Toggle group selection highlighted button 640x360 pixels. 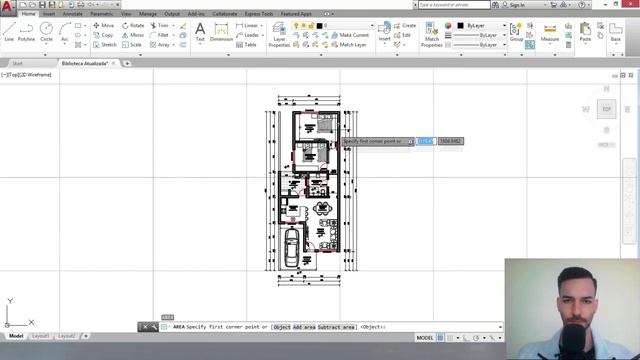(x=530, y=45)
